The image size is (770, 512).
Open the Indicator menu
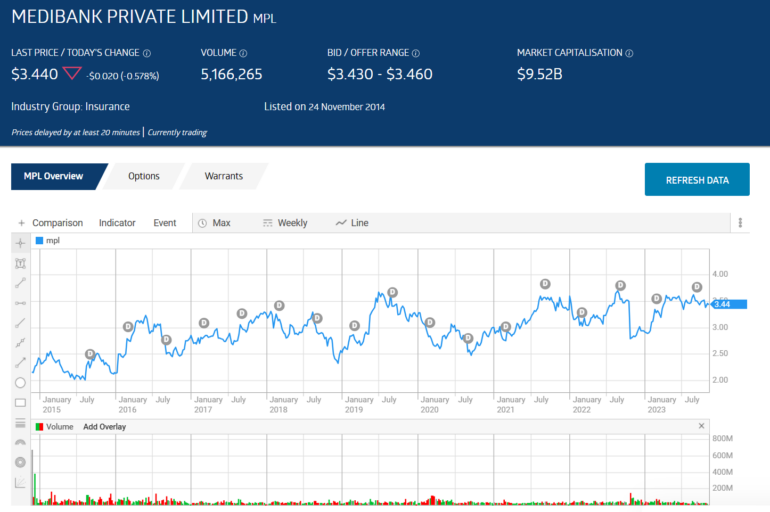coord(117,223)
